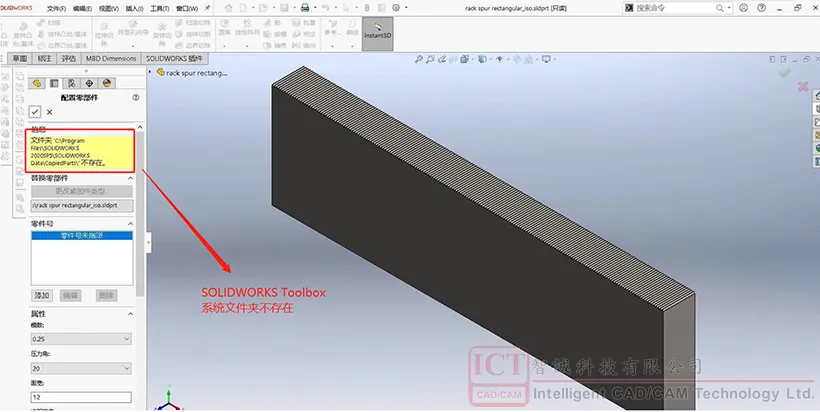
Task: Click the print icon in title toolbar
Action: click(x=305, y=8)
